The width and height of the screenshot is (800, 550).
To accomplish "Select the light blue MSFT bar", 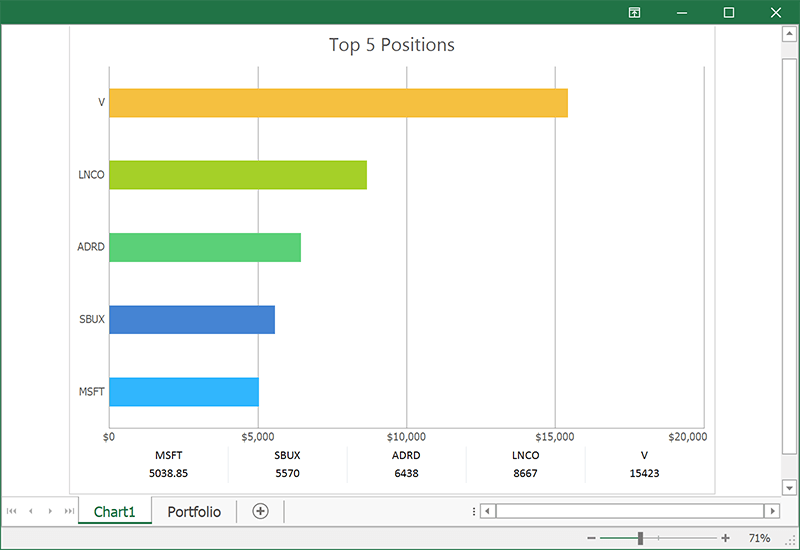I will click(183, 391).
